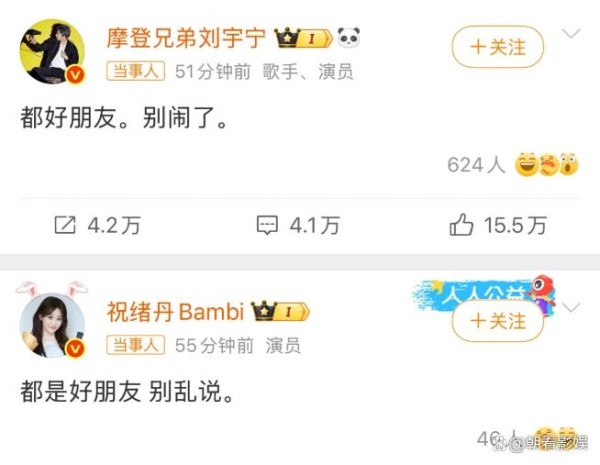This screenshot has width=600, height=465.
Task: Open username link 摩登兄弟刘宇宁
Action: click(186, 38)
